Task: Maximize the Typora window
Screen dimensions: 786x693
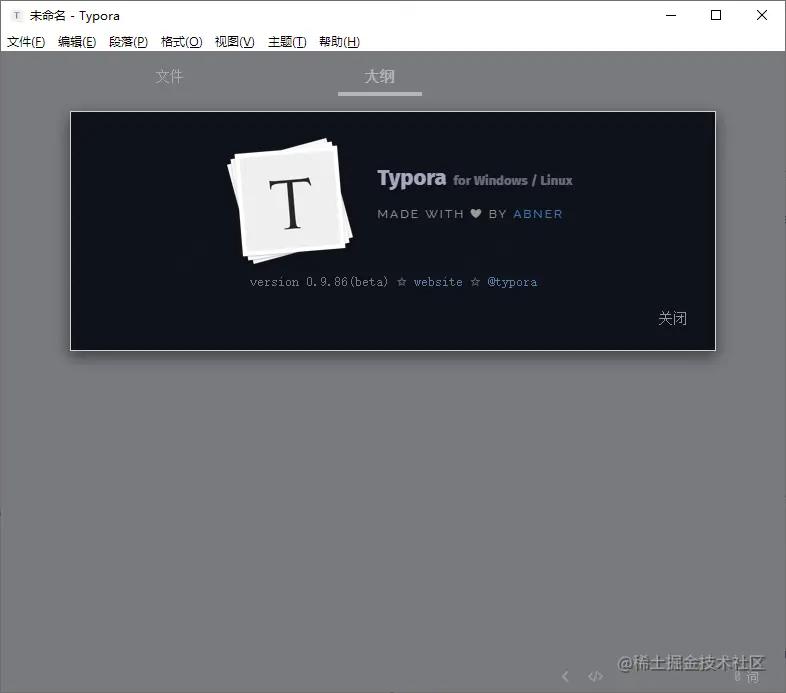Action: click(x=716, y=16)
